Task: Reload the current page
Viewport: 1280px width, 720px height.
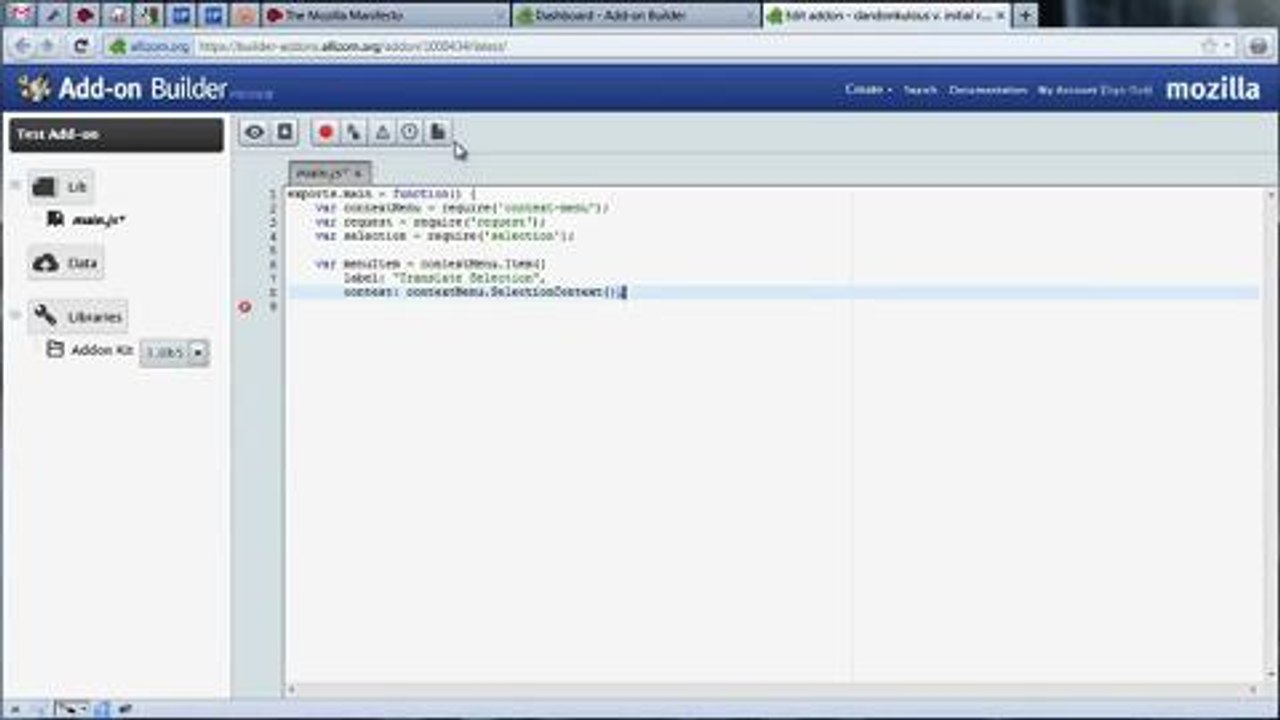Action: [82, 46]
